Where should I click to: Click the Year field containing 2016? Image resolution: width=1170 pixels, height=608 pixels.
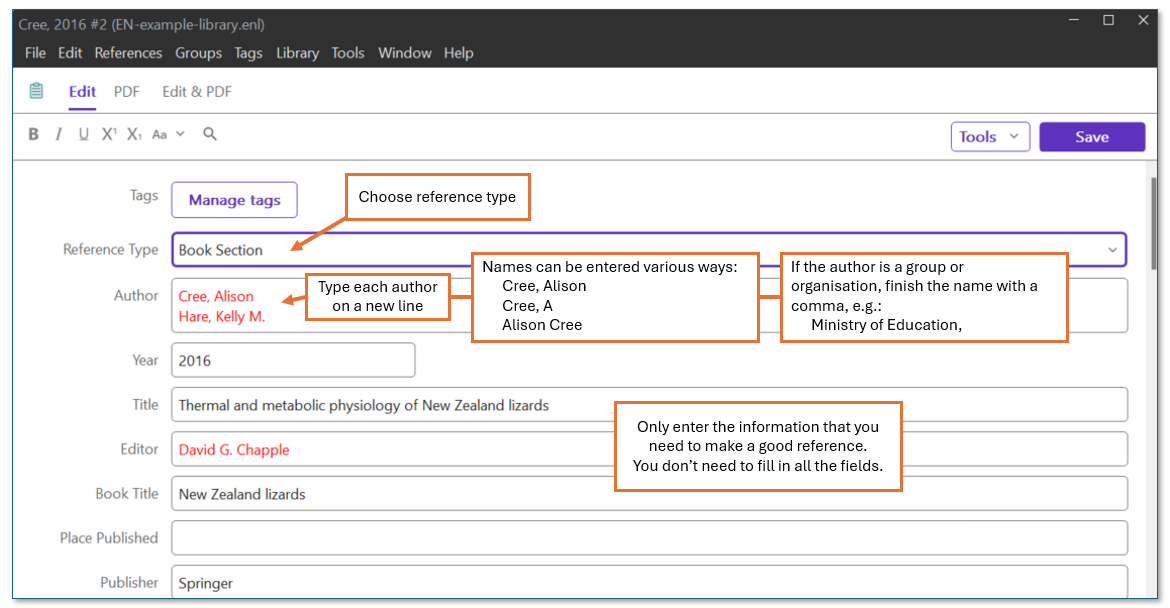click(292, 359)
